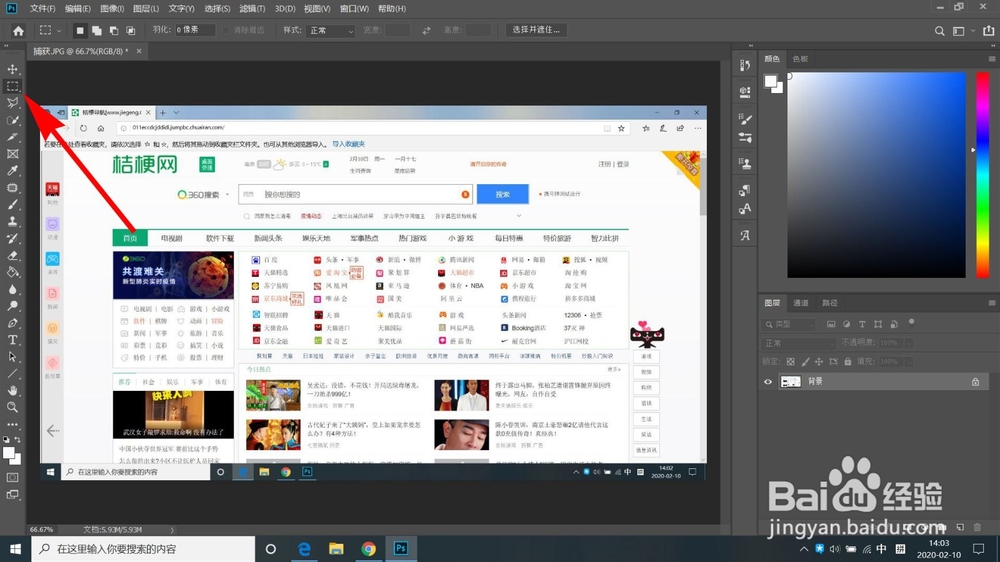The image size is (1000, 562).
Task: Select the Brush tool
Action: click(12, 205)
